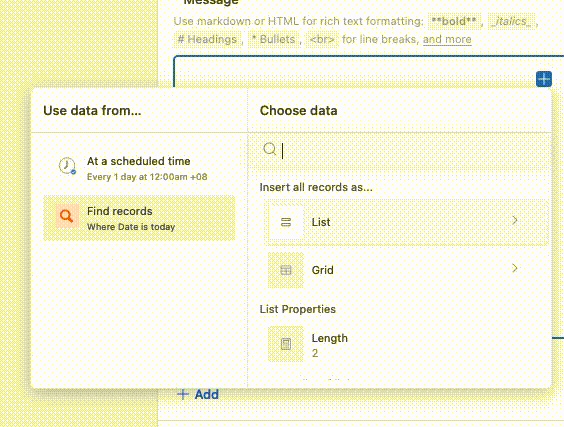Click the Length property number icon
This screenshot has width=564, height=427.
(286, 344)
